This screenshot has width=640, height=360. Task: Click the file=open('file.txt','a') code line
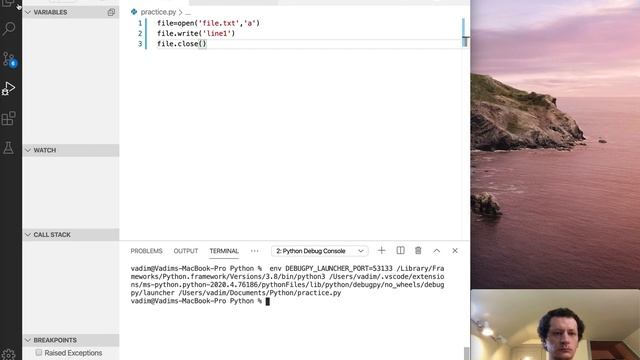coord(208,23)
